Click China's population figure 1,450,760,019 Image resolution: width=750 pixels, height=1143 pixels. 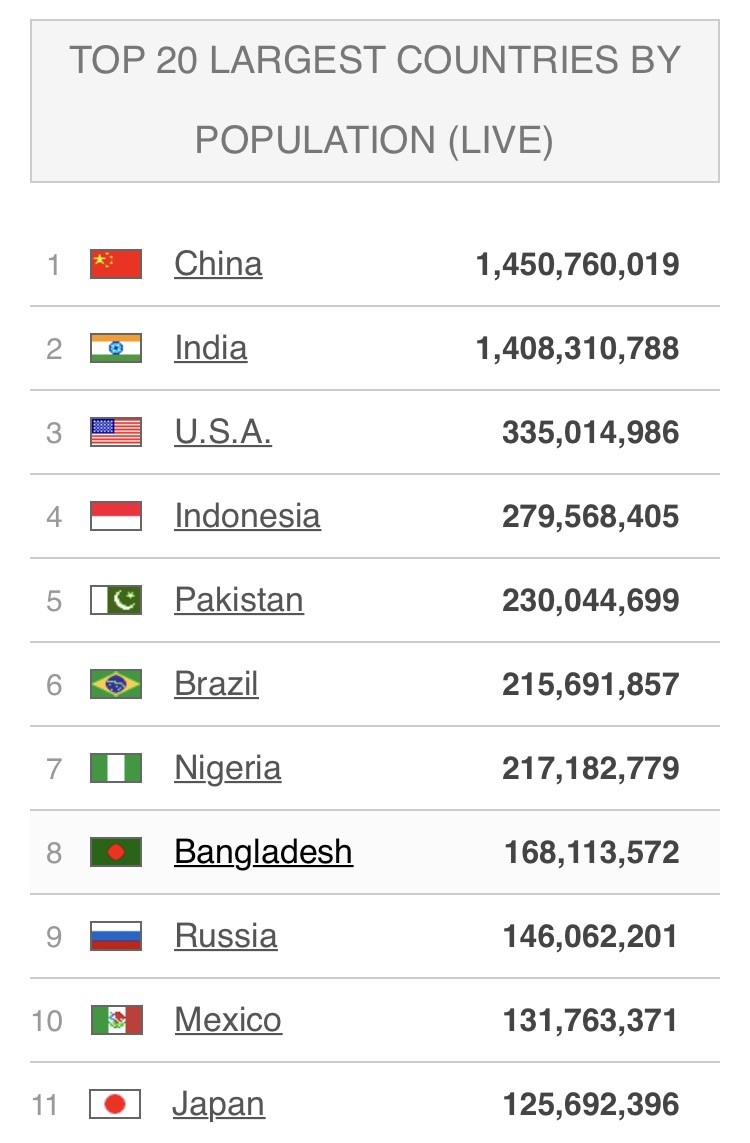[x=577, y=265]
